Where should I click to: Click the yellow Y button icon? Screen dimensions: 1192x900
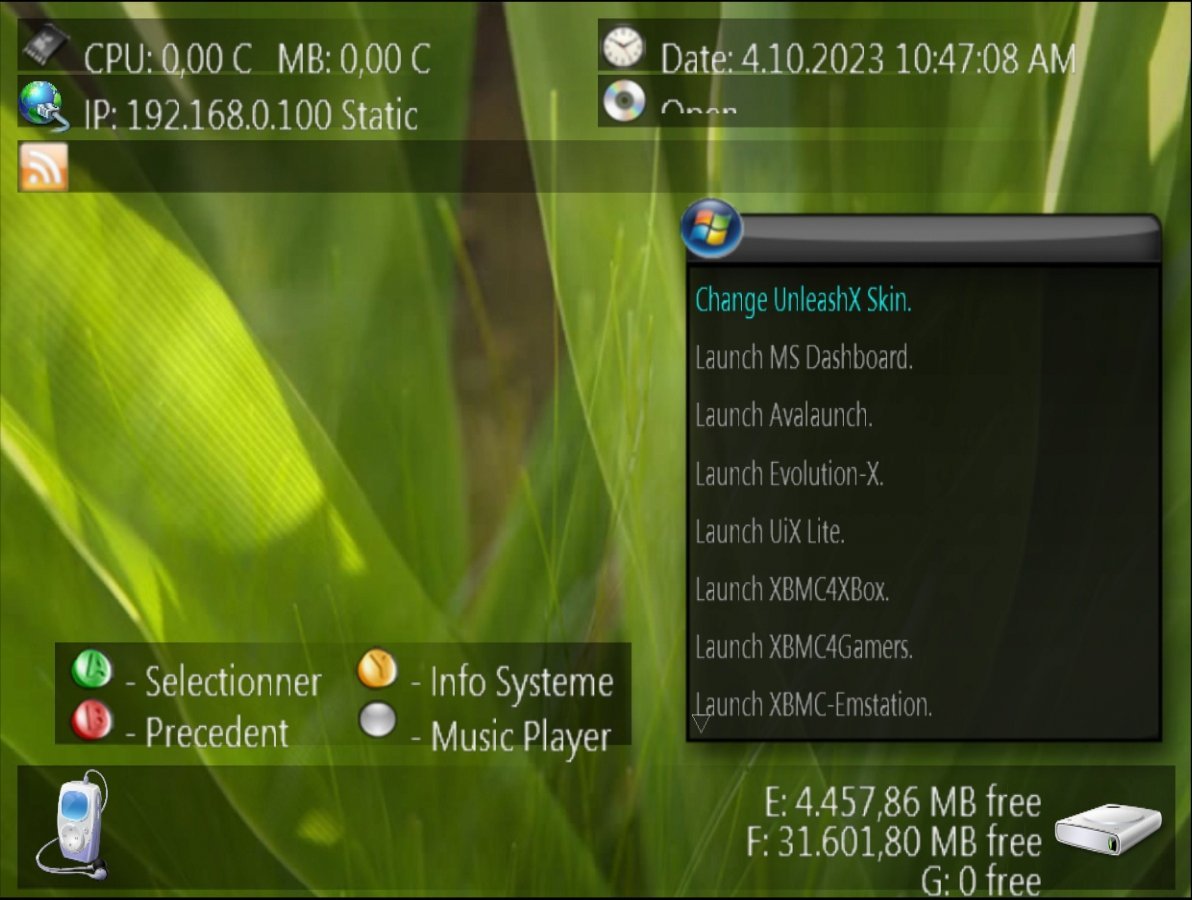(x=378, y=668)
